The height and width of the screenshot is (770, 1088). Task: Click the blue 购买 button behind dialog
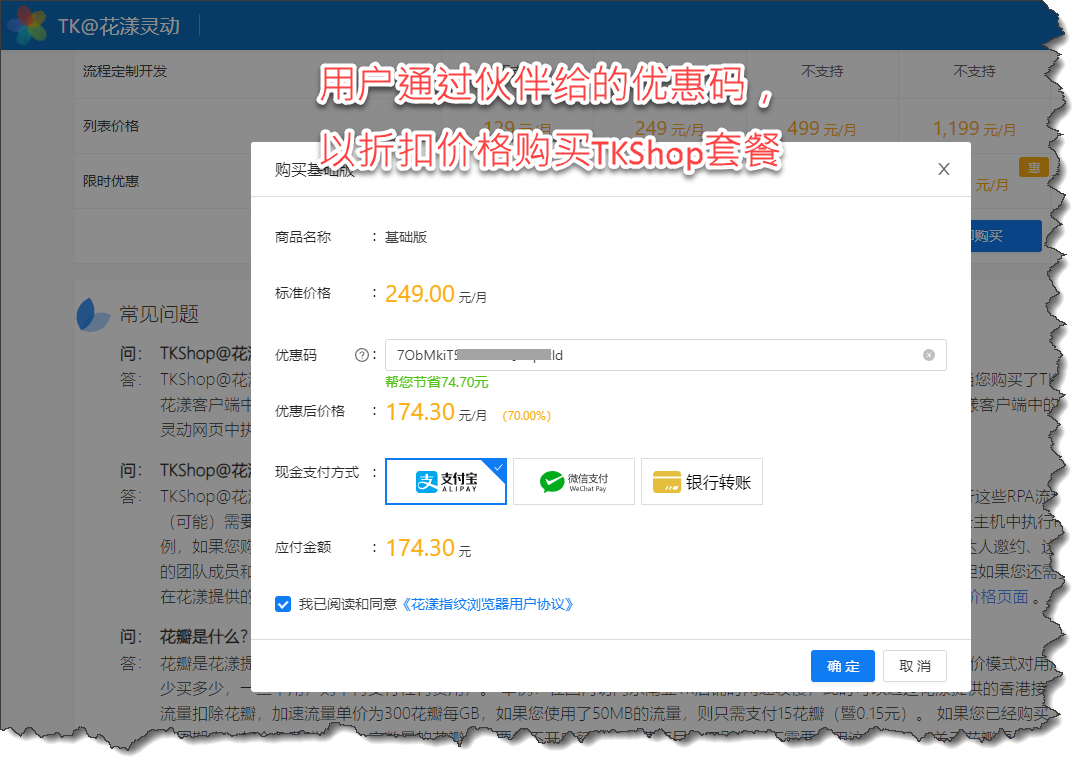(1005, 236)
